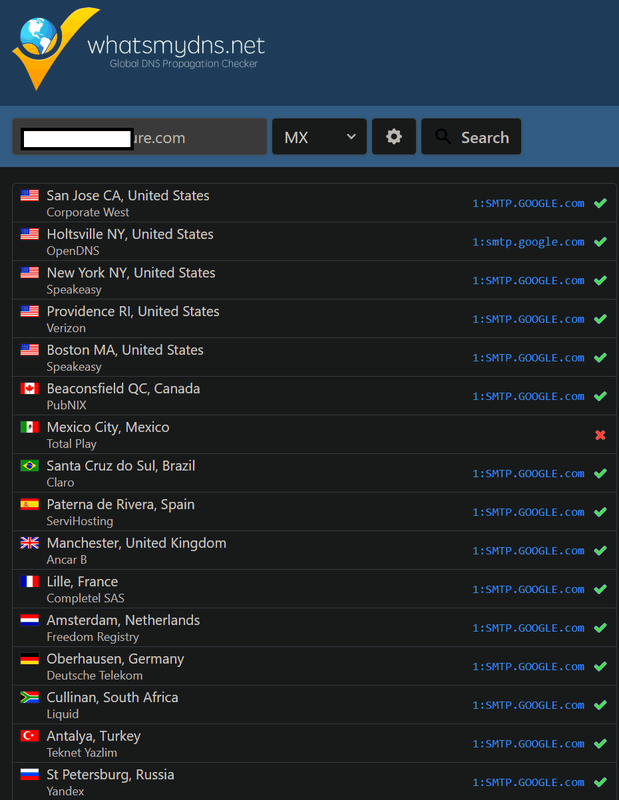Open the MX result for New York NY
The width and height of the screenshot is (619, 800).
pos(528,281)
